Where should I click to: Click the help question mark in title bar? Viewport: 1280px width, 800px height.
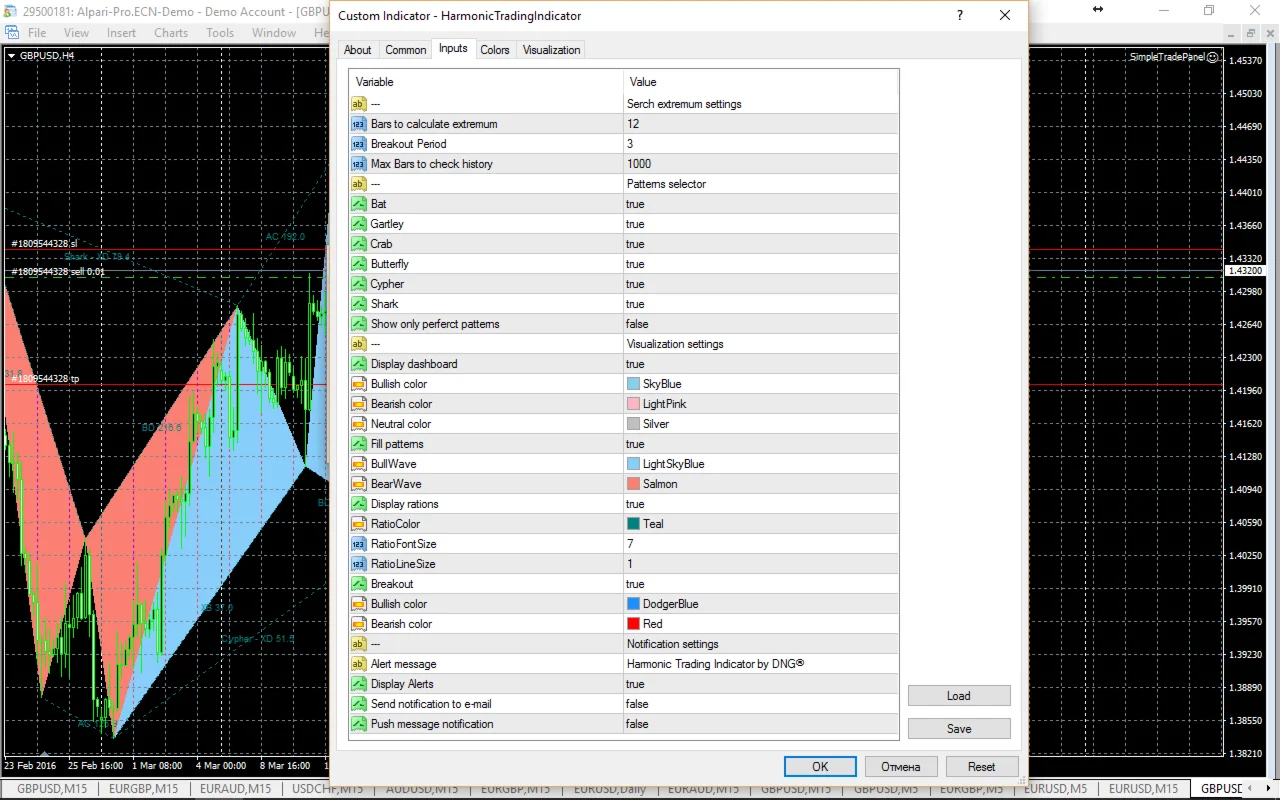(x=960, y=16)
